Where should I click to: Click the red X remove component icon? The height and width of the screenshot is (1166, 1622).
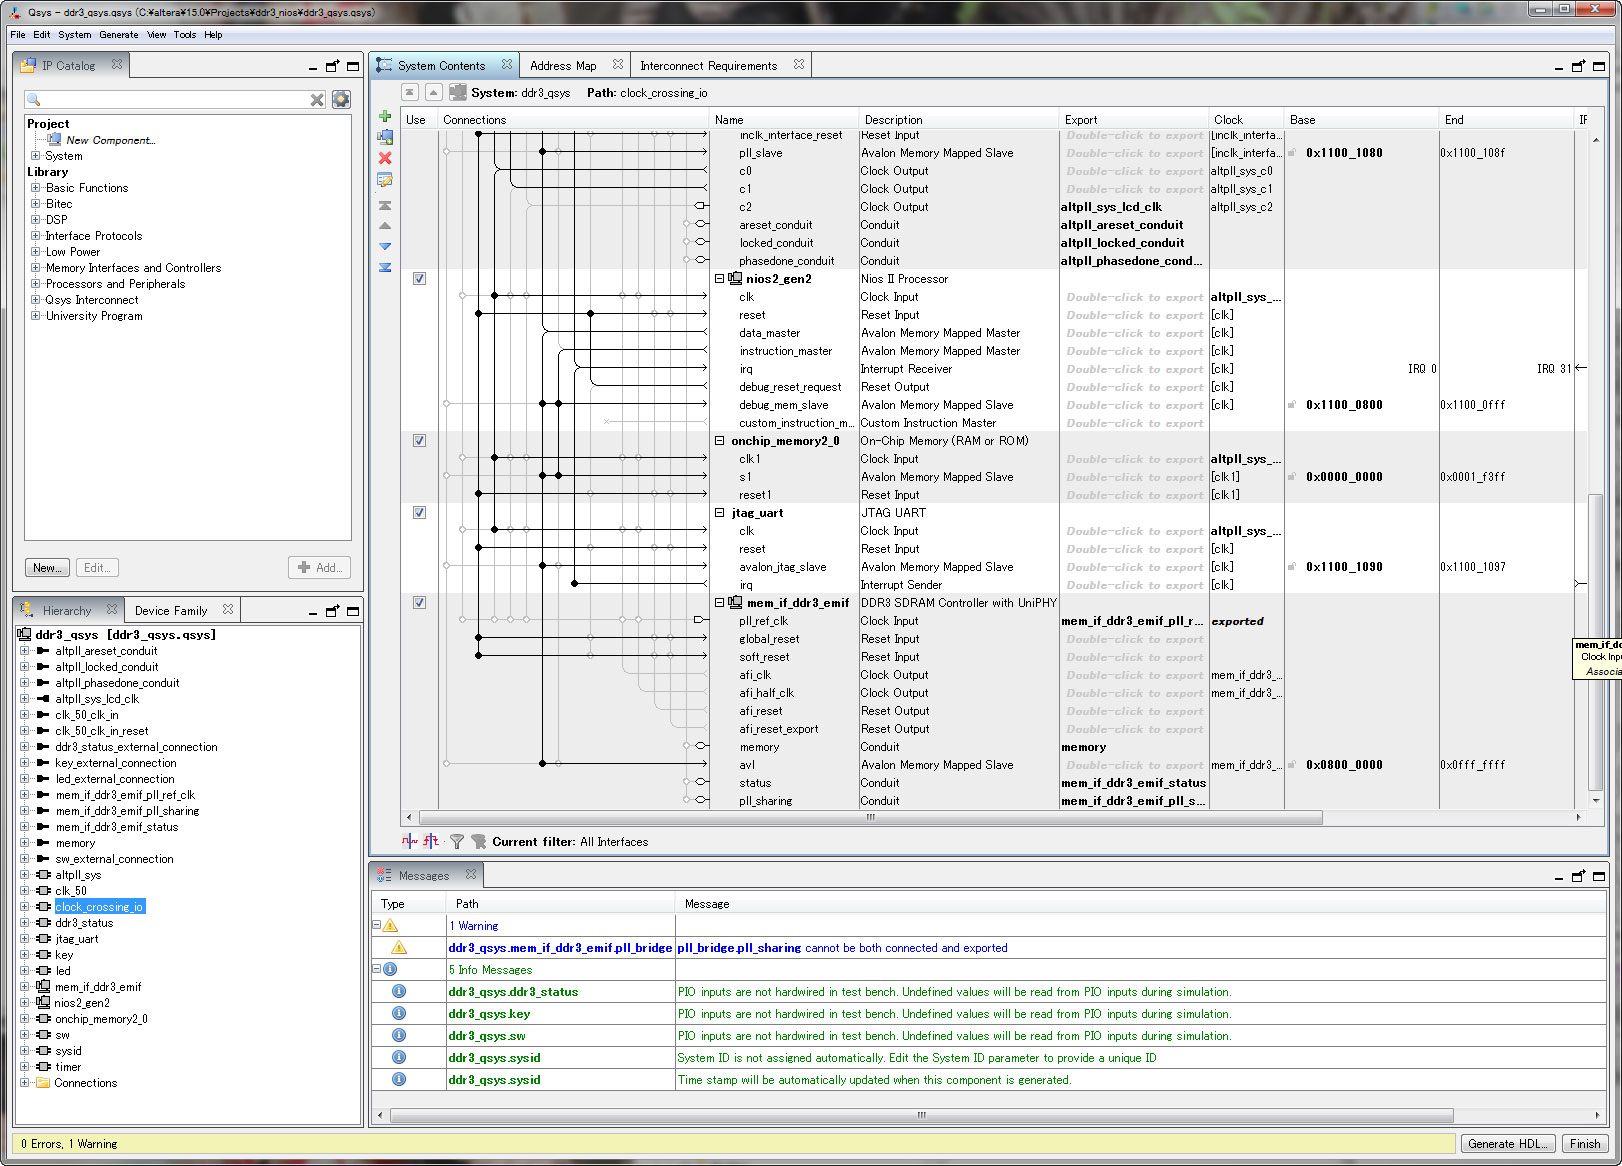click(x=385, y=158)
